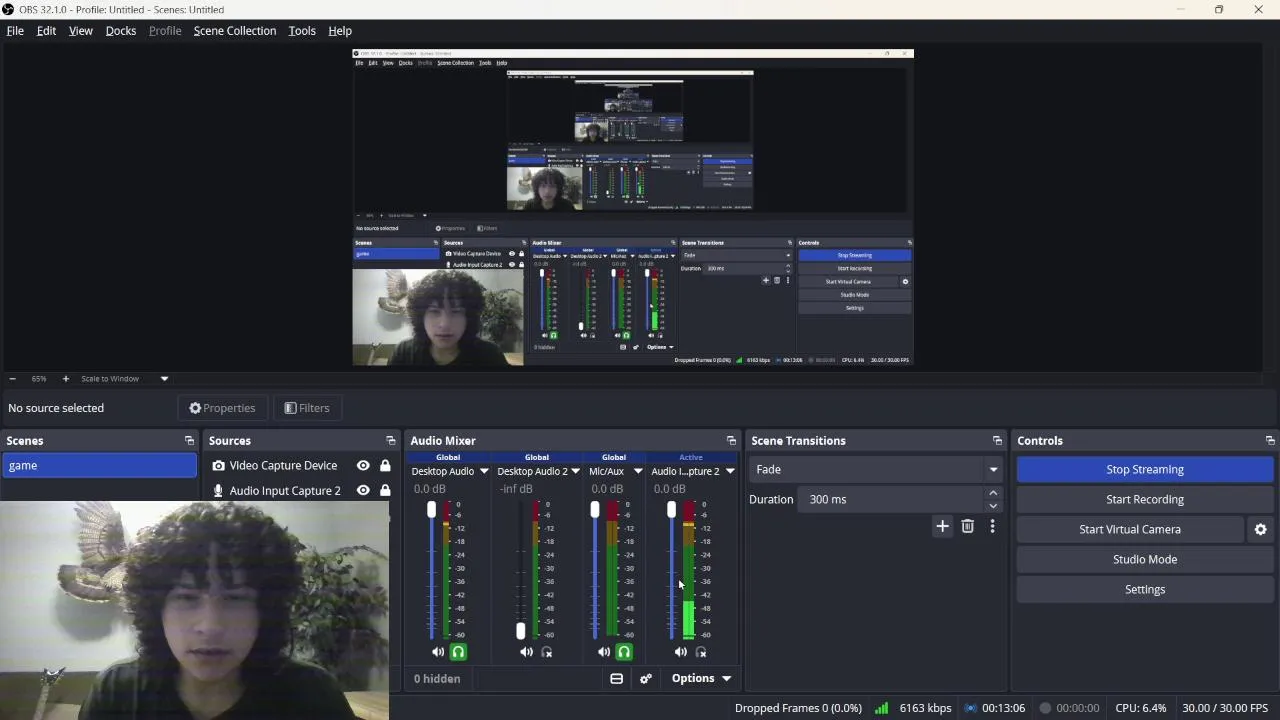Image resolution: width=1280 pixels, height=720 pixels.
Task: Decrease transition duration with down arrow
Action: (x=993, y=506)
